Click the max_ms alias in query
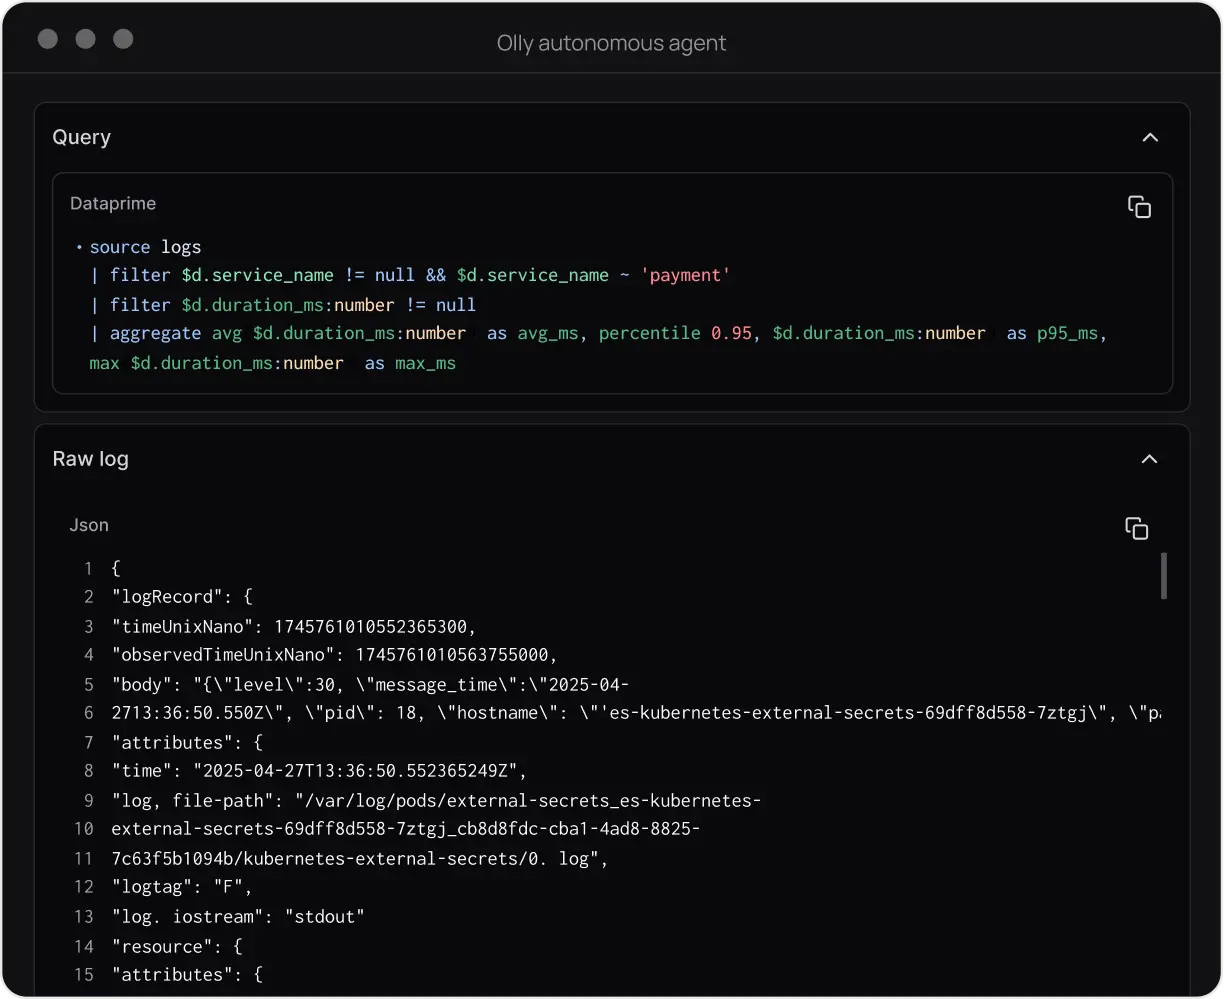 pyautogui.click(x=425, y=363)
